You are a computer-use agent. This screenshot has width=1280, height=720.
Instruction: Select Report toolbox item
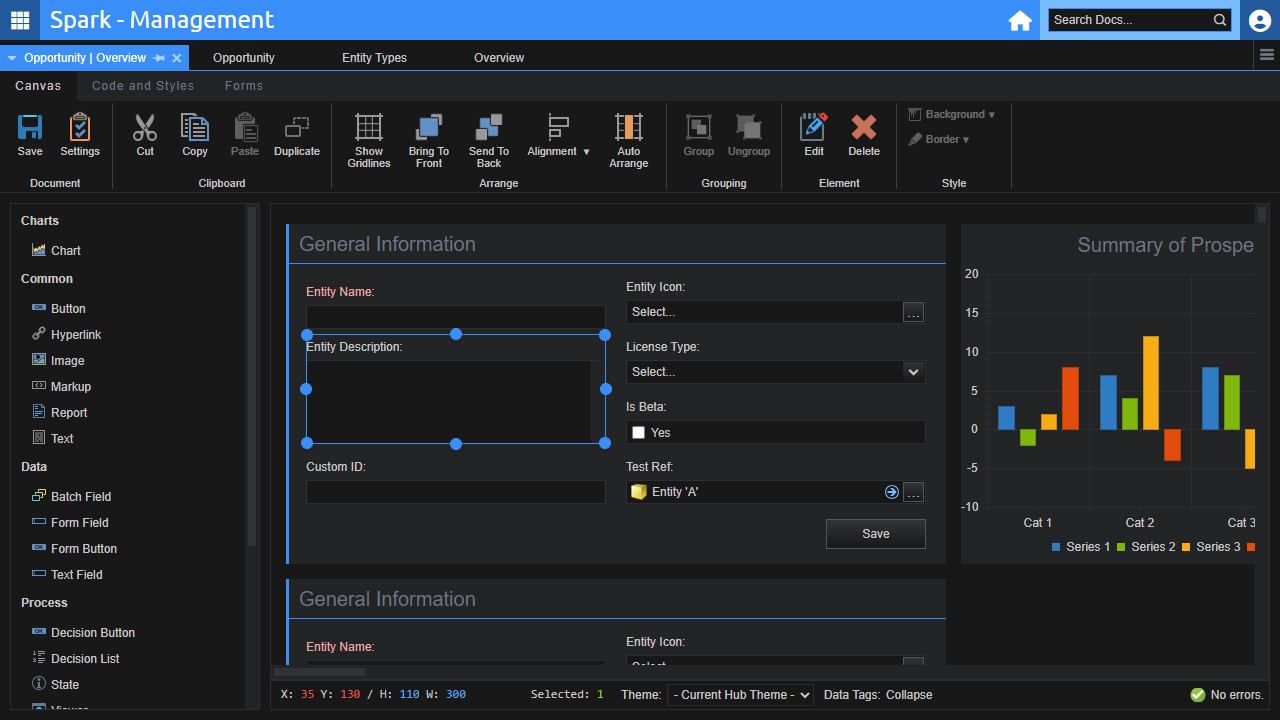pyautogui.click(x=59, y=412)
